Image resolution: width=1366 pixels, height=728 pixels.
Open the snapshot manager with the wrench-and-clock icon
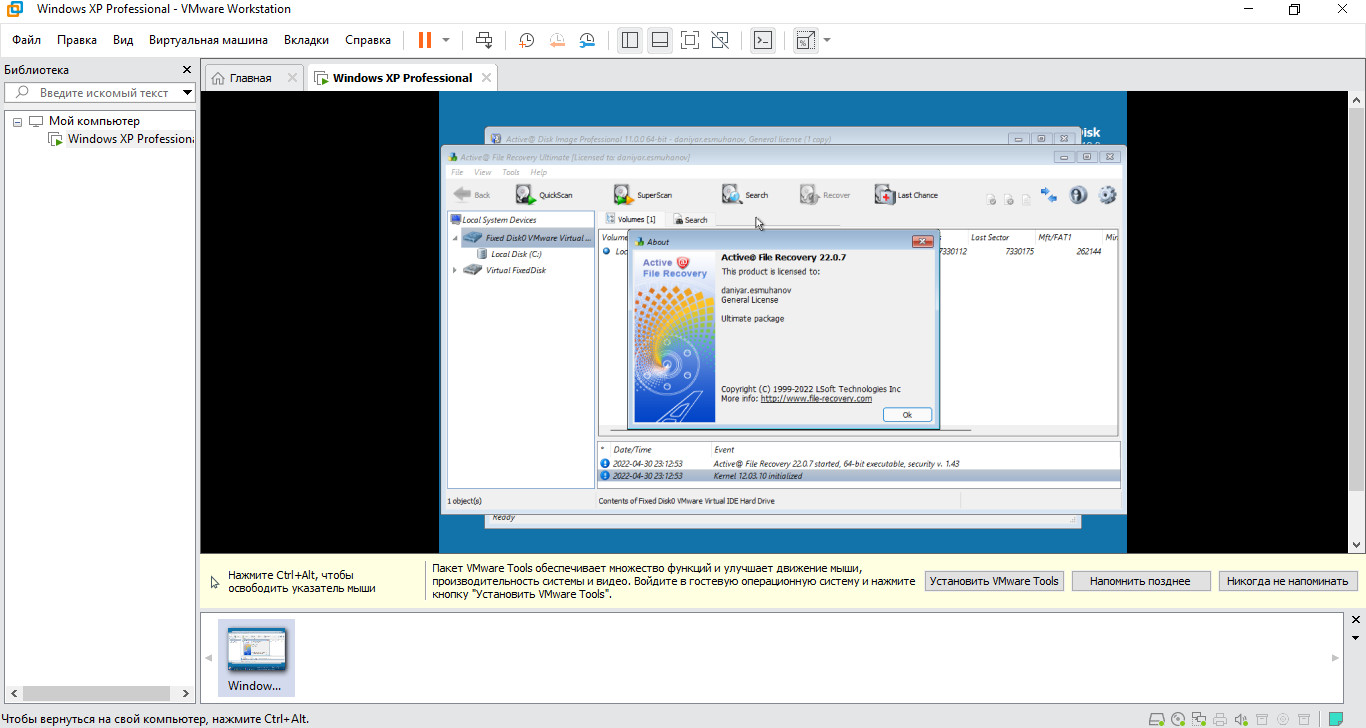pos(588,40)
